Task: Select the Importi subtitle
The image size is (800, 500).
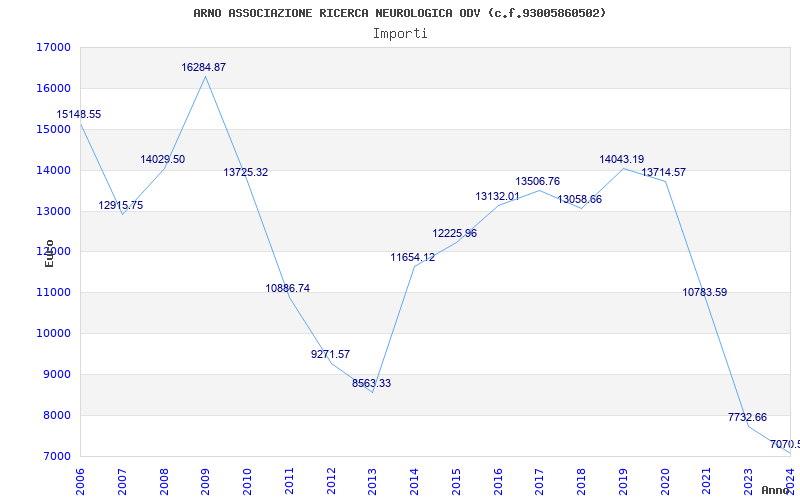Action: pos(400,34)
